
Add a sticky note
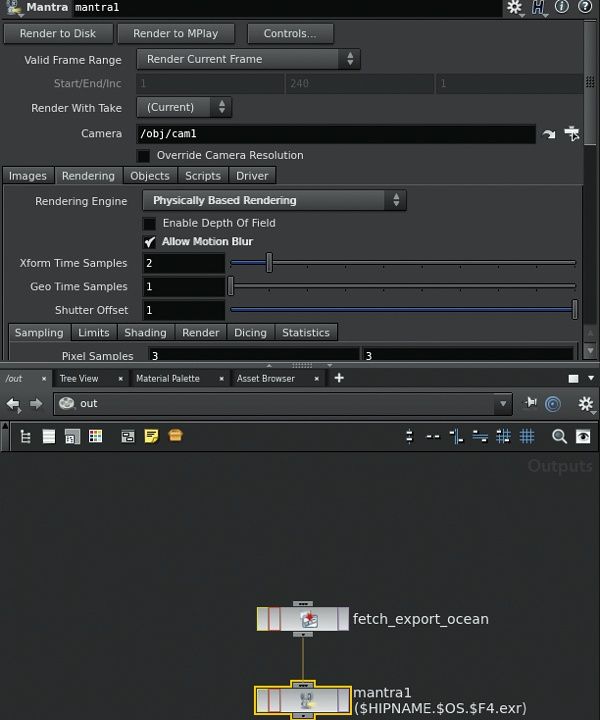151,436
